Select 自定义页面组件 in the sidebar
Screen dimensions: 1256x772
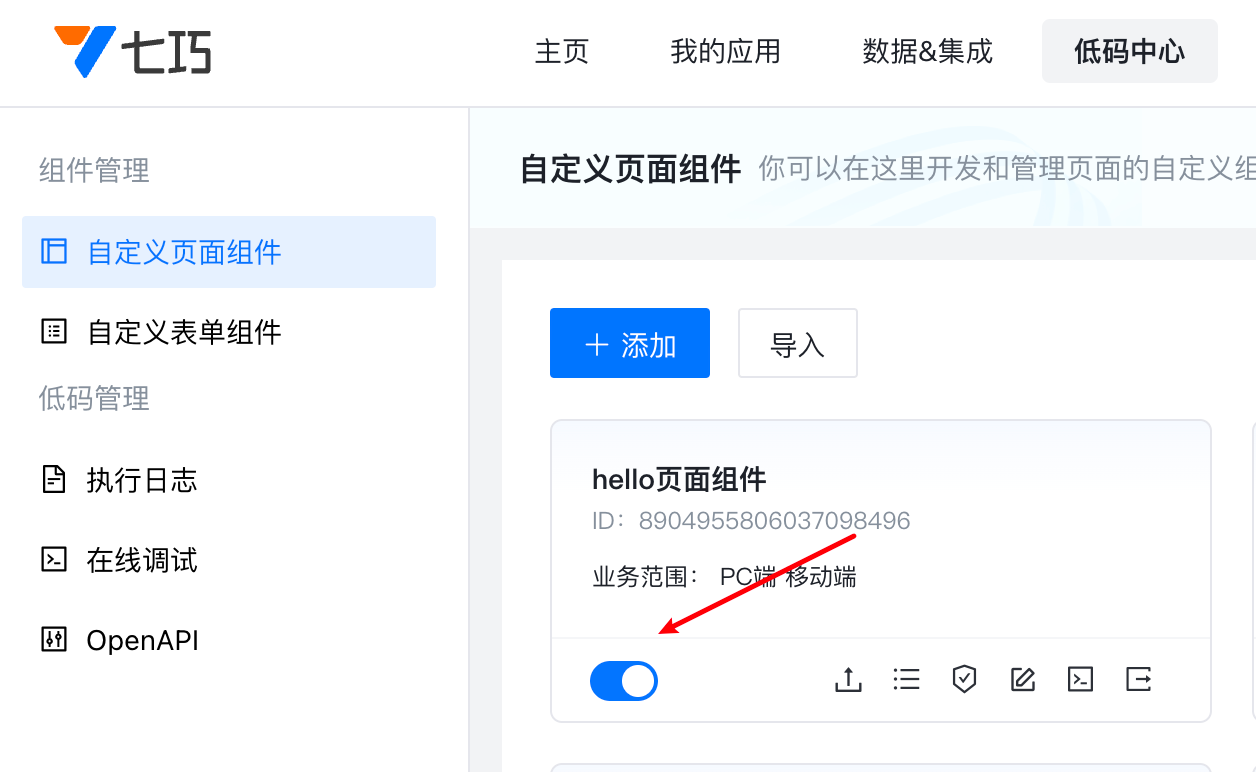point(229,252)
